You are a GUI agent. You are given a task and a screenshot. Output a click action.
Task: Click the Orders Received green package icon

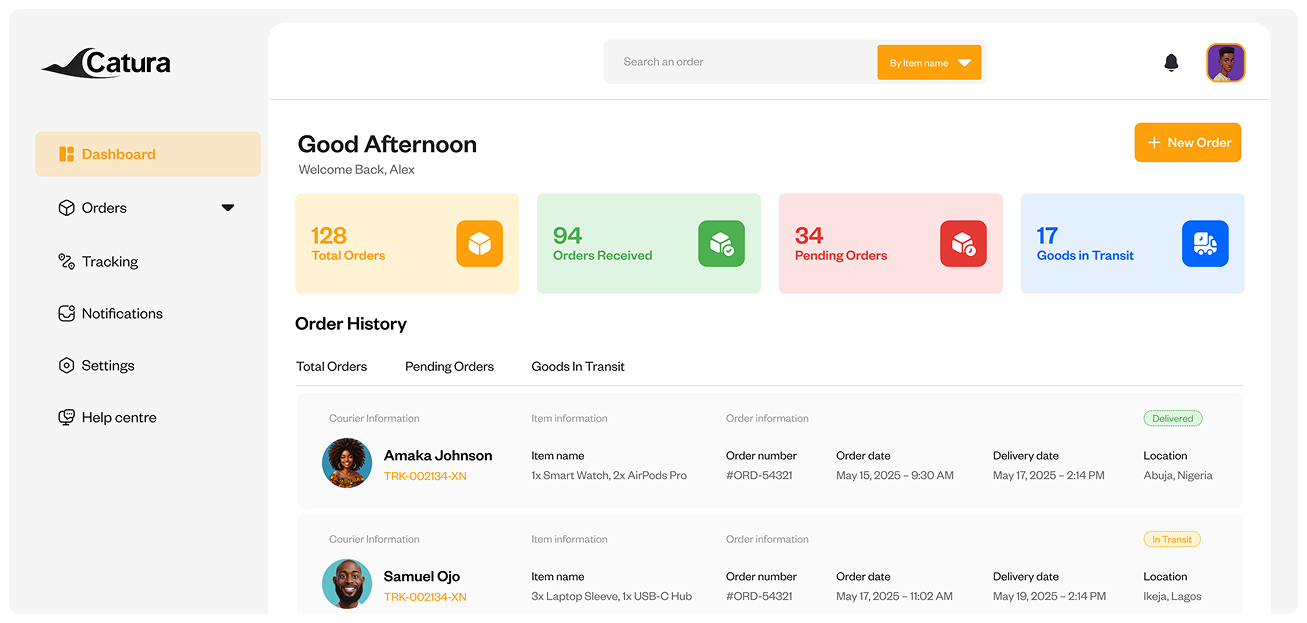721,244
